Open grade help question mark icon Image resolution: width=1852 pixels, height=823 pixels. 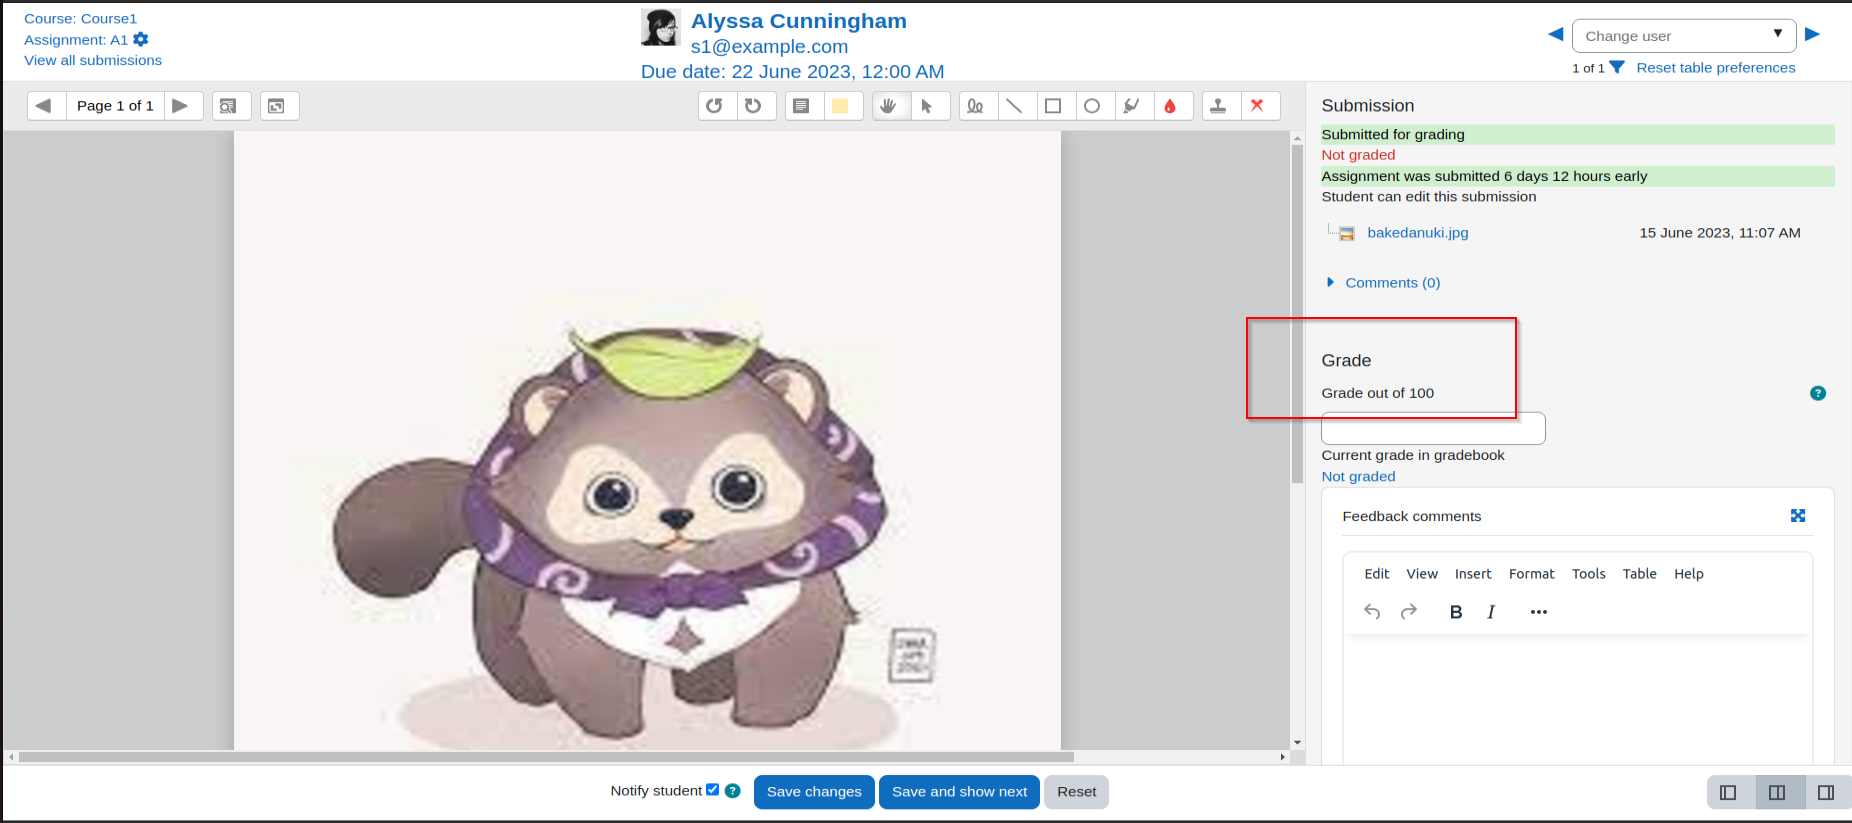[1818, 393]
